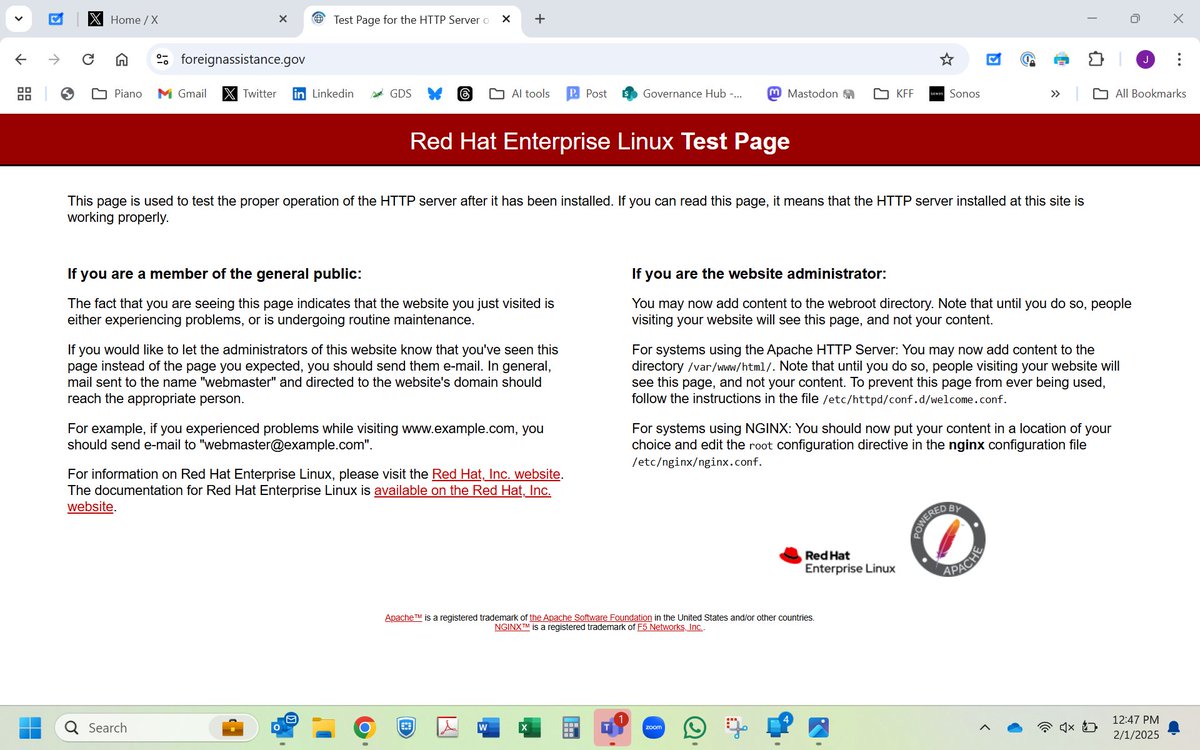1200x750 pixels.
Task: Open the tab search dropdown arrow
Action: click(18, 18)
